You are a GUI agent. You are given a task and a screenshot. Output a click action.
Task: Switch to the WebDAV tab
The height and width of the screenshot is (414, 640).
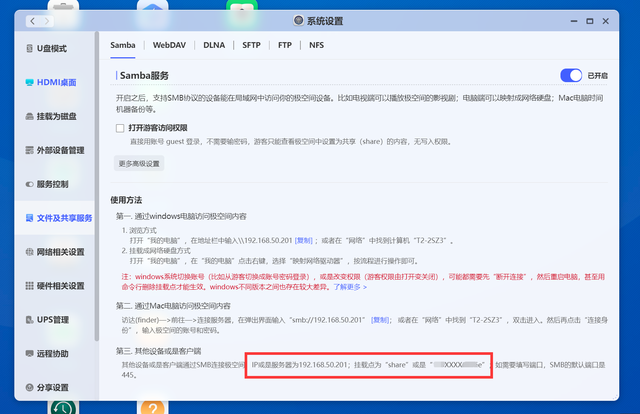pyautogui.click(x=169, y=45)
